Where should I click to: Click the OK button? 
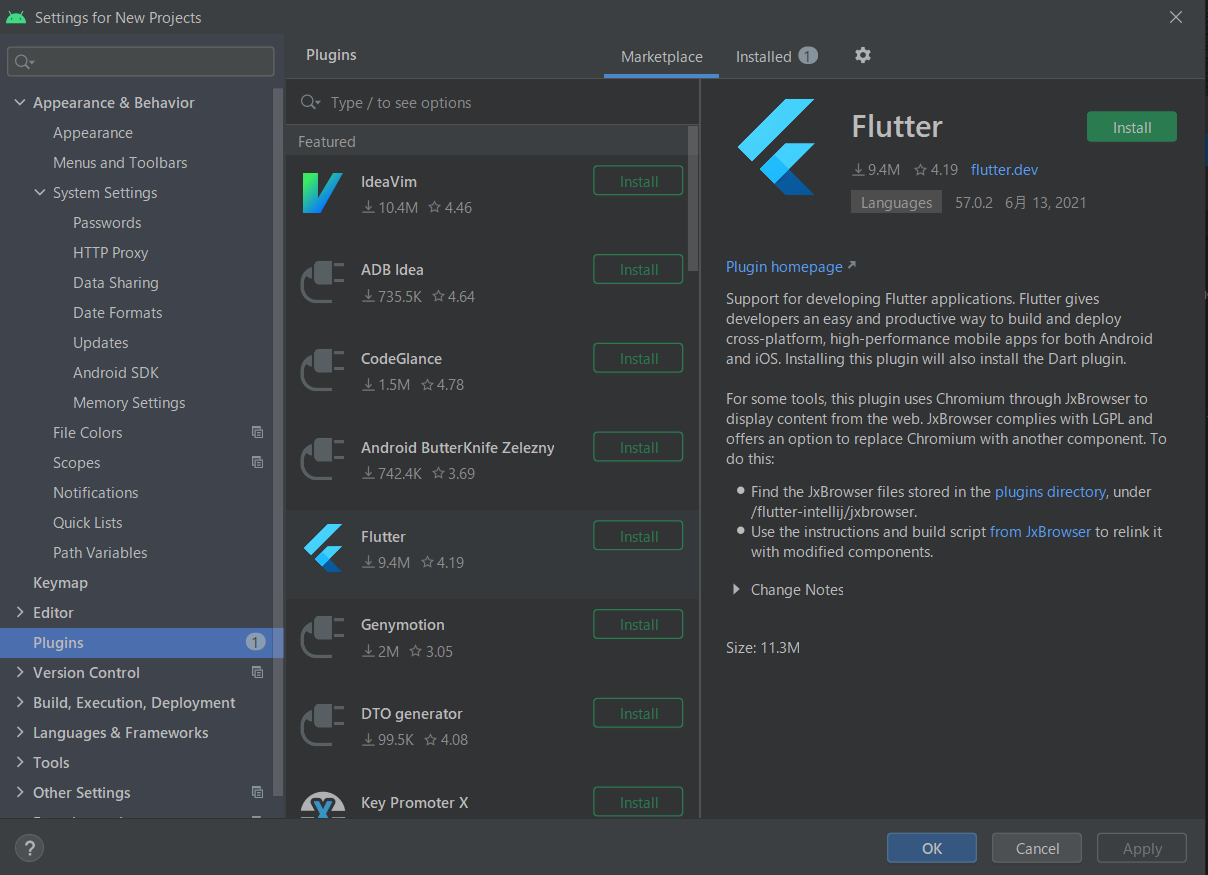[932, 848]
